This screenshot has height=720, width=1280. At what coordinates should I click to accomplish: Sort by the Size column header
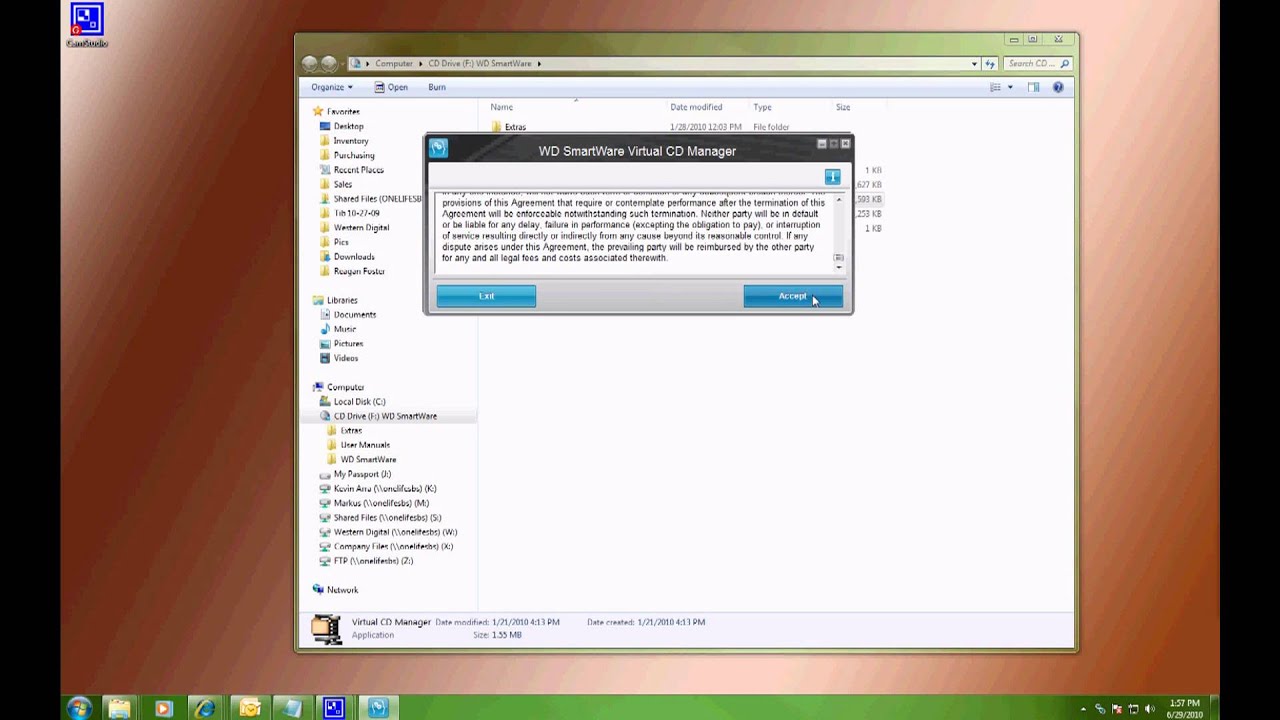(x=843, y=107)
